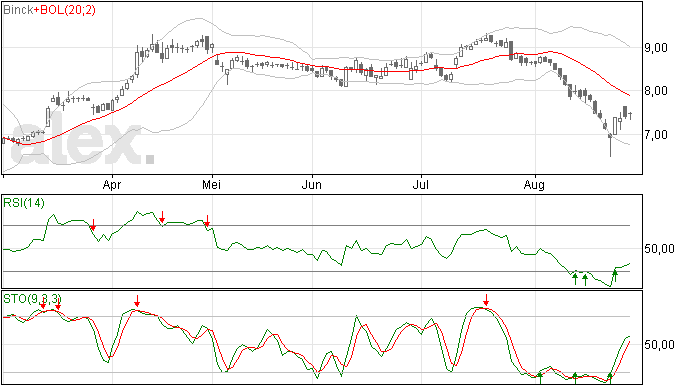The width and height of the screenshot is (690, 387).
Task: Click the STO(9,3,3) panel label
Action: tap(32, 299)
